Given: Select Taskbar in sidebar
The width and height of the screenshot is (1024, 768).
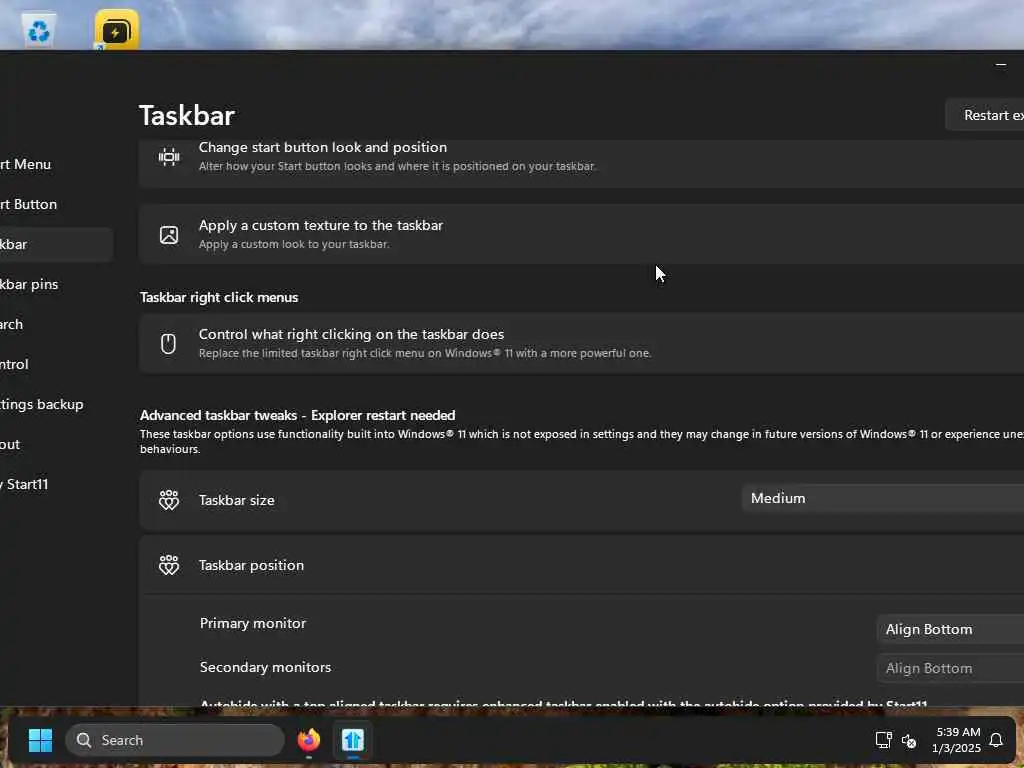Looking at the screenshot, I should click(56, 244).
